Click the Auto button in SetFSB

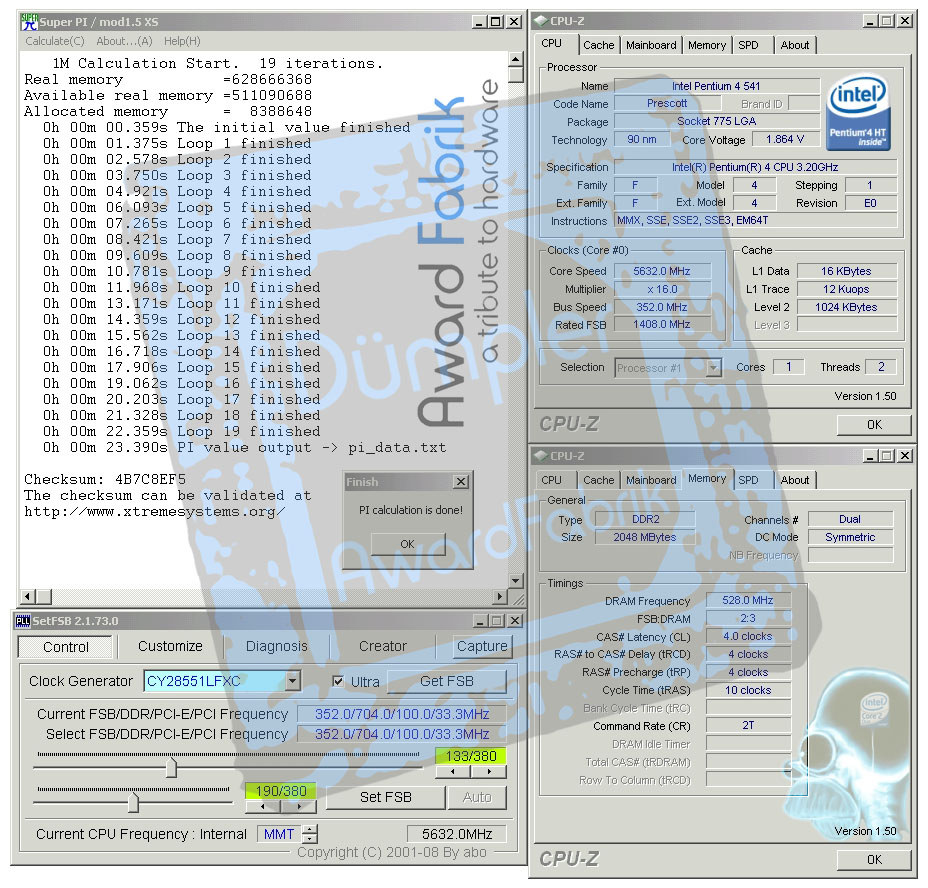coord(477,797)
